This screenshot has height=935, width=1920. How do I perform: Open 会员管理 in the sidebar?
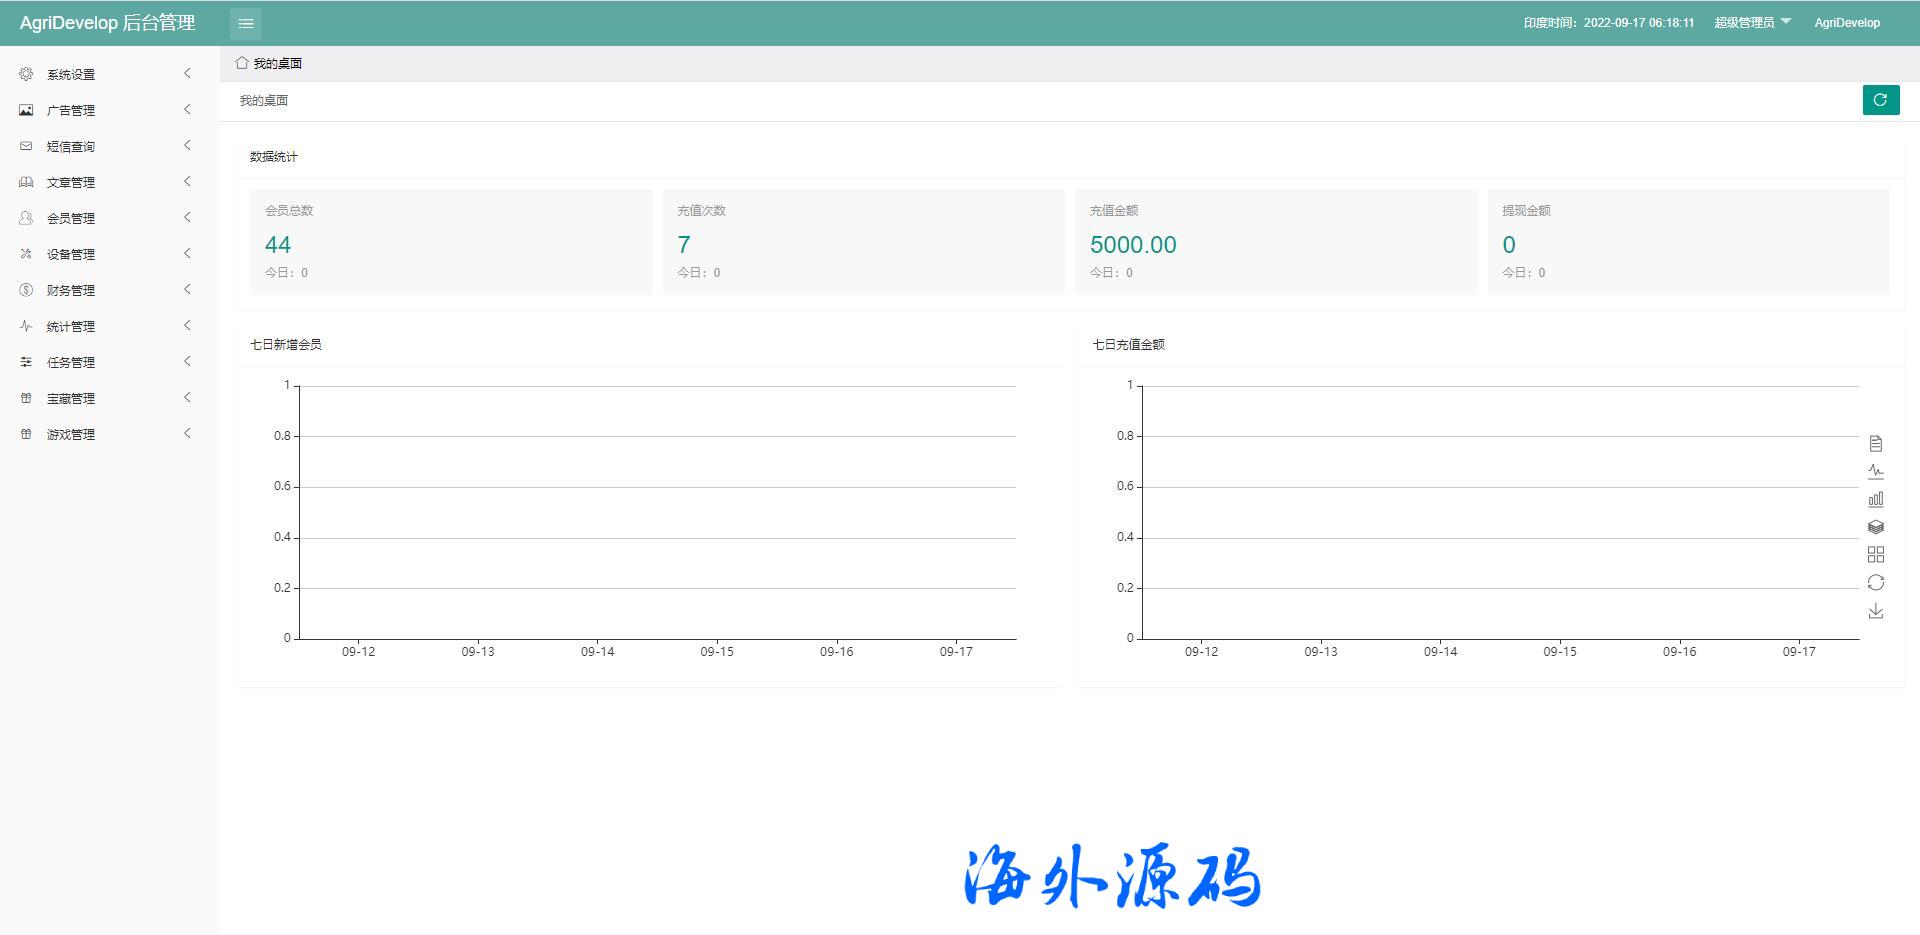coord(71,218)
